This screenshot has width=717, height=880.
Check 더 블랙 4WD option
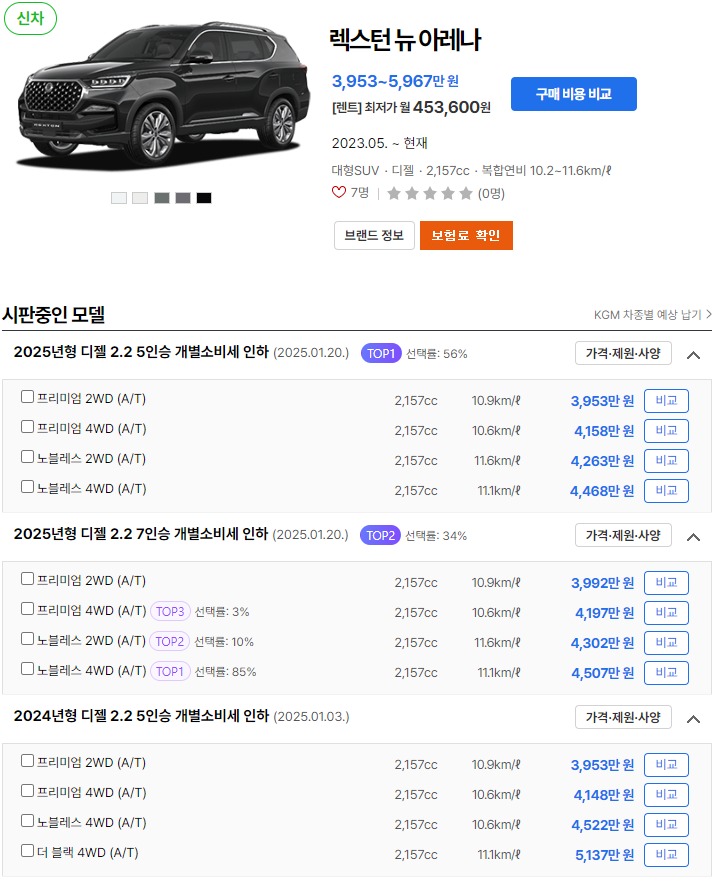pos(27,851)
